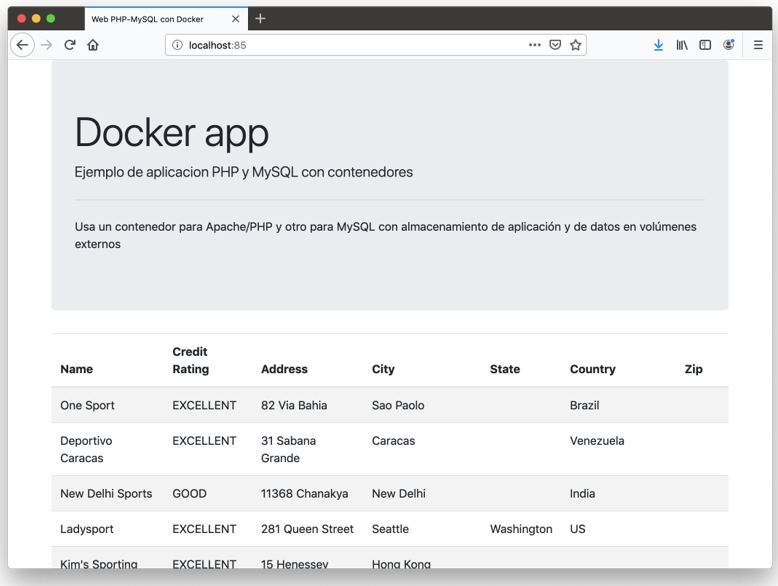778x586 pixels.
Task: Click the Name column header
Action: click(76, 369)
